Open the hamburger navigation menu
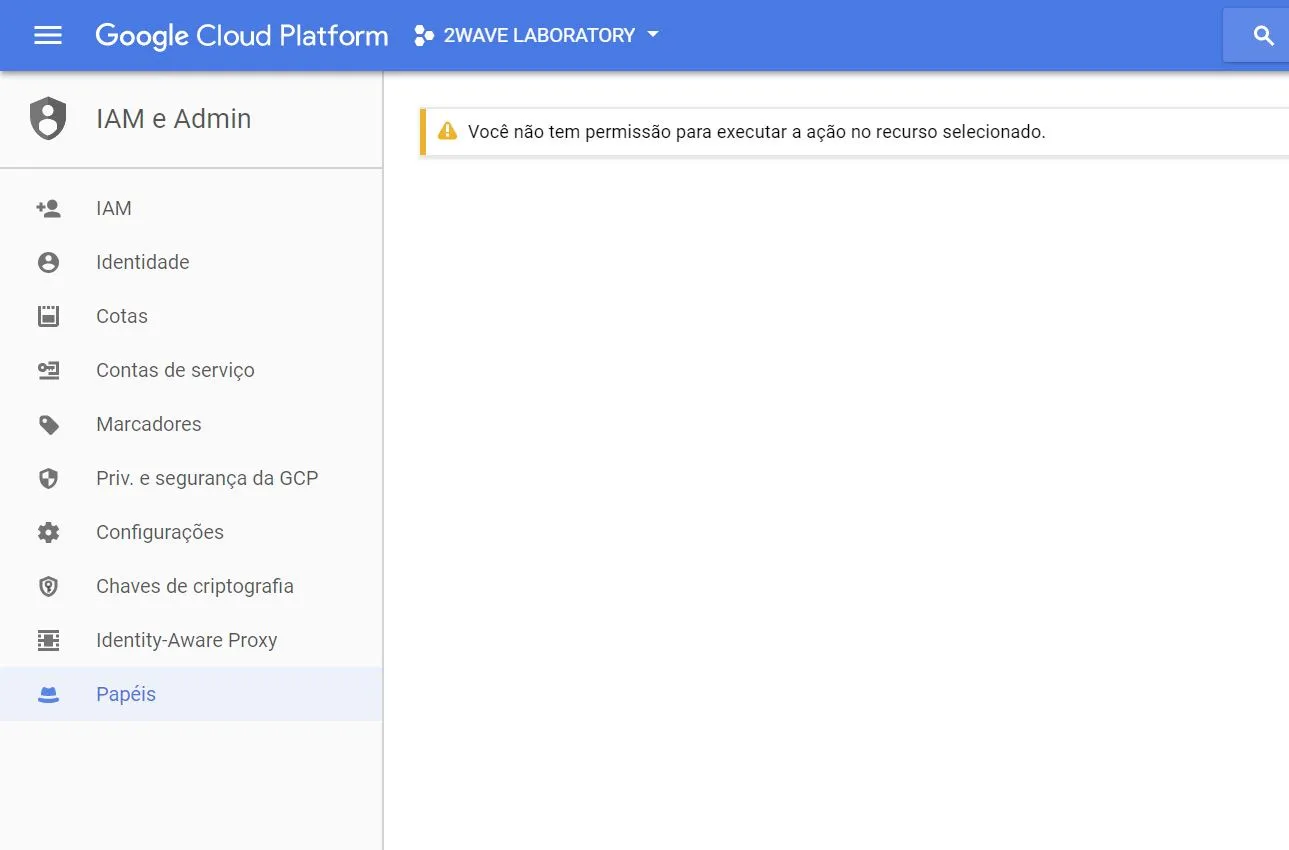 pos(48,36)
